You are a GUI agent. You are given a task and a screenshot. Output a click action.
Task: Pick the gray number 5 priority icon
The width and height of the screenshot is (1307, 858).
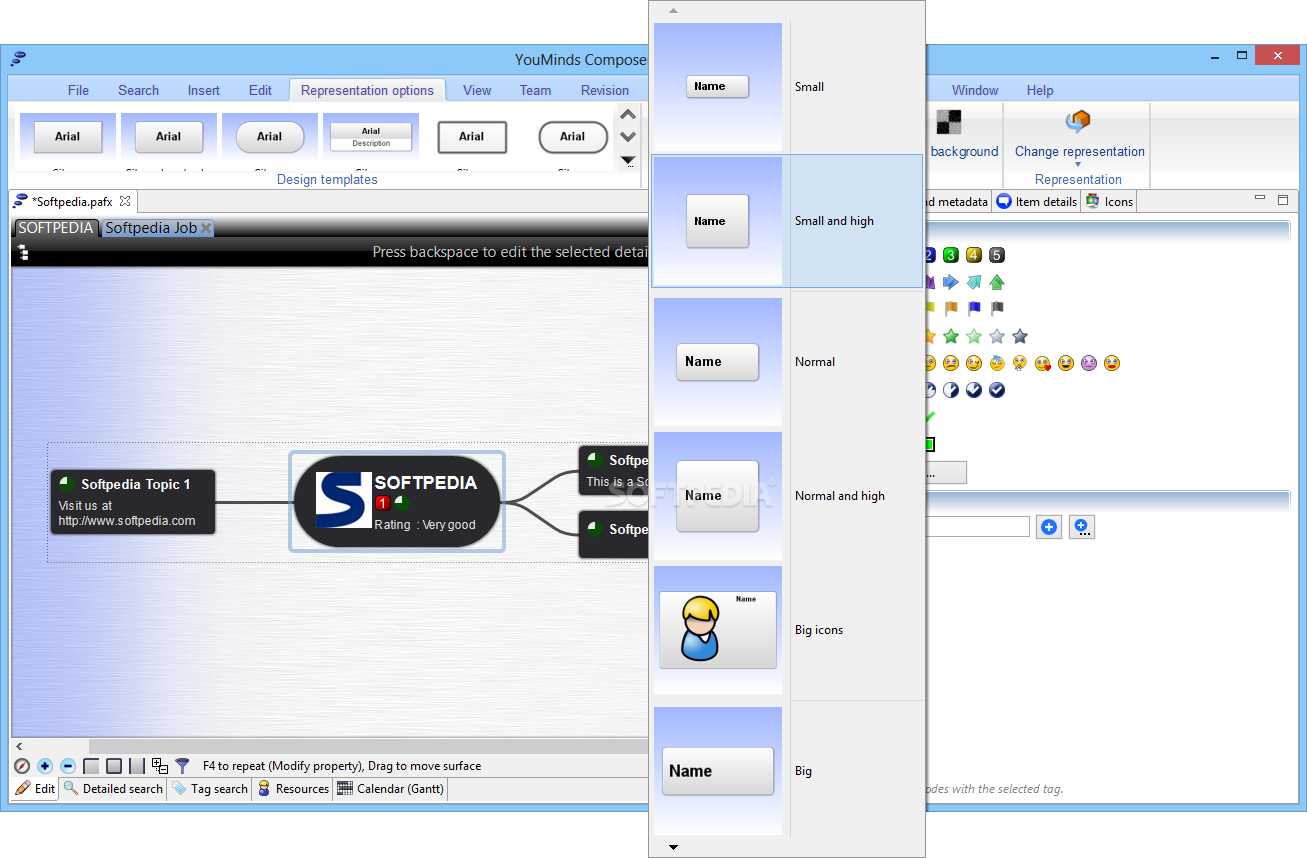996,255
